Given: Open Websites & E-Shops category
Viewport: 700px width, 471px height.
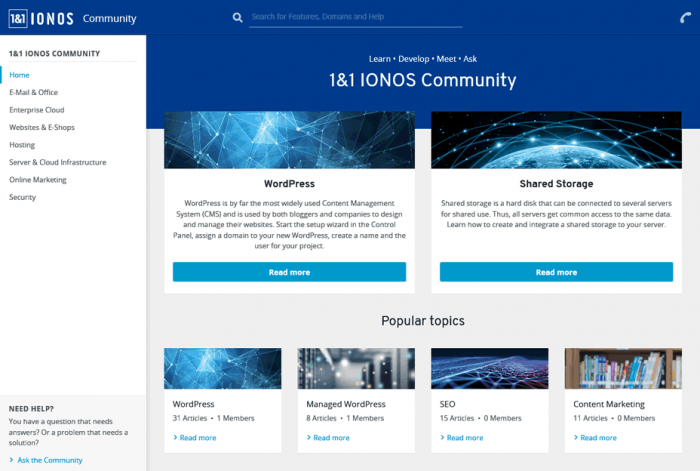Looking at the screenshot, I should [x=42, y=127].
